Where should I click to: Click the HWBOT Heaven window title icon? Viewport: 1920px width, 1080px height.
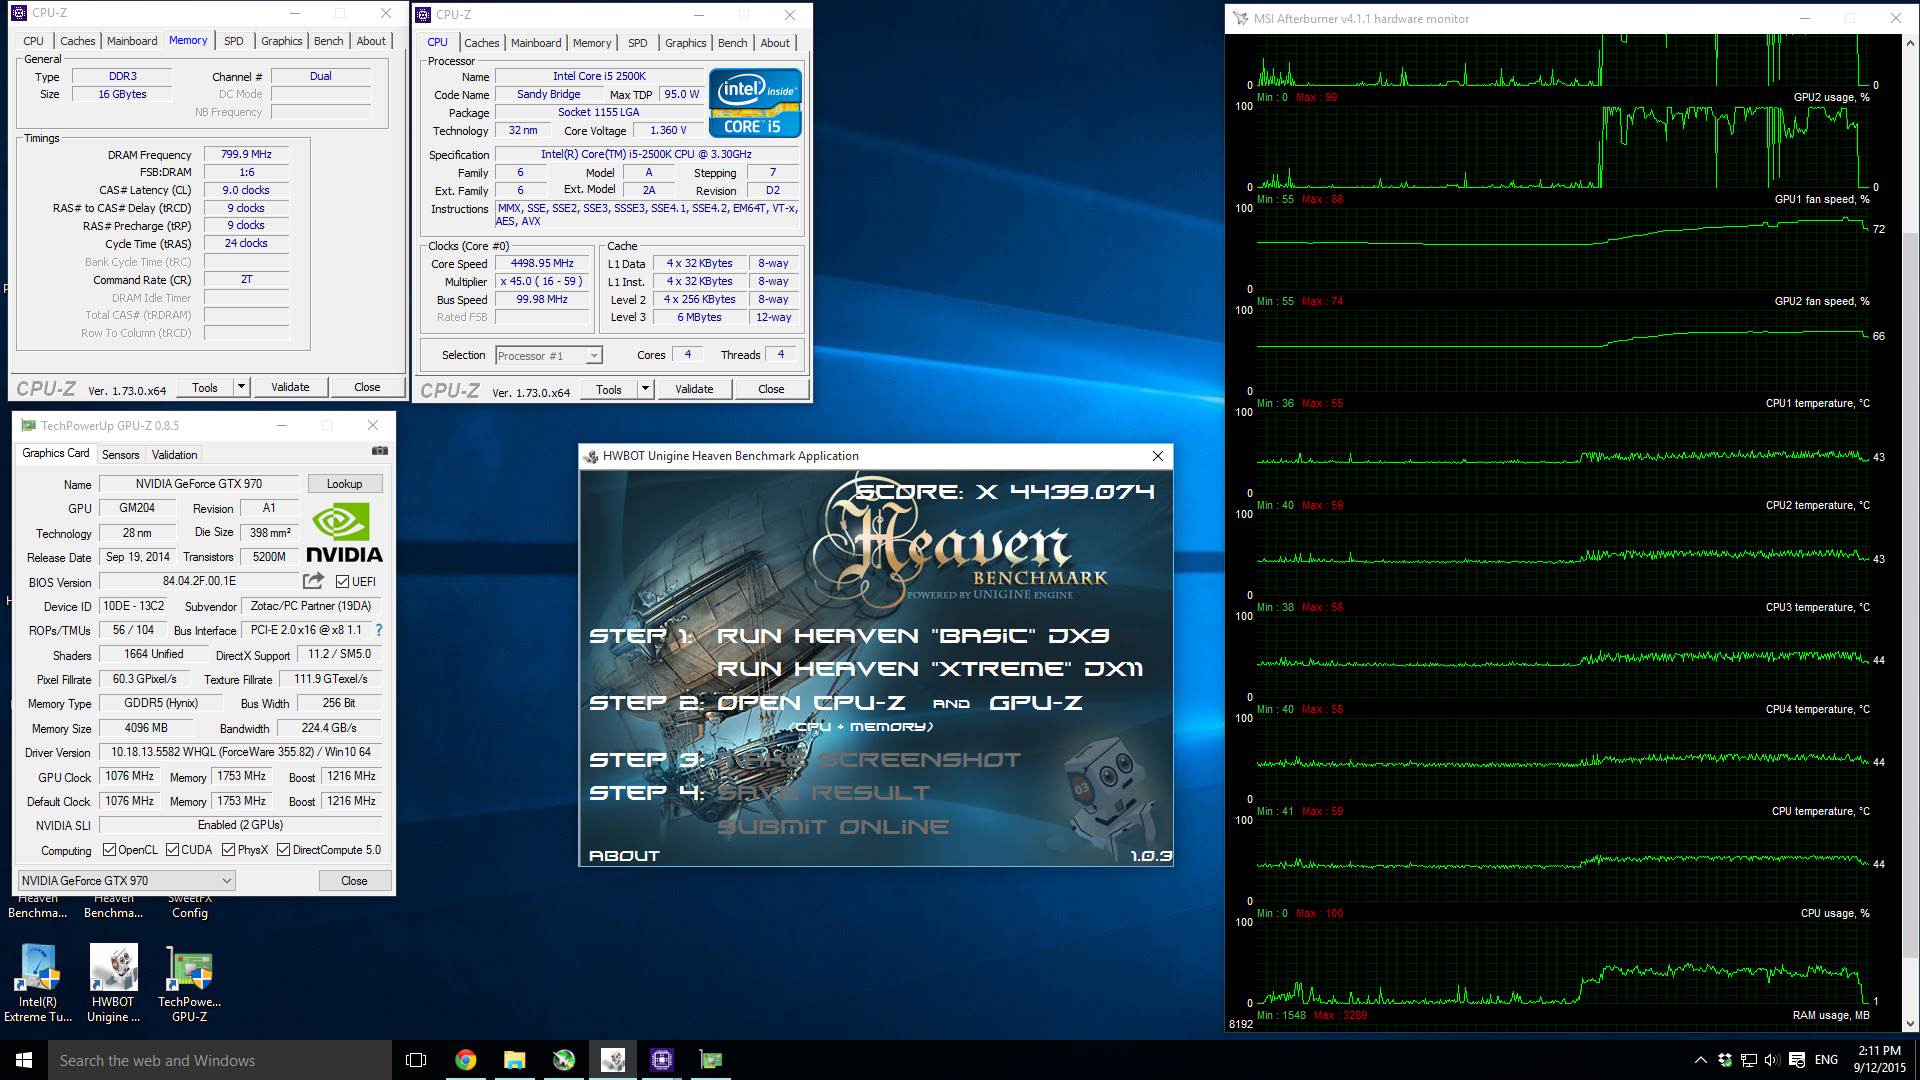(591, 456)
